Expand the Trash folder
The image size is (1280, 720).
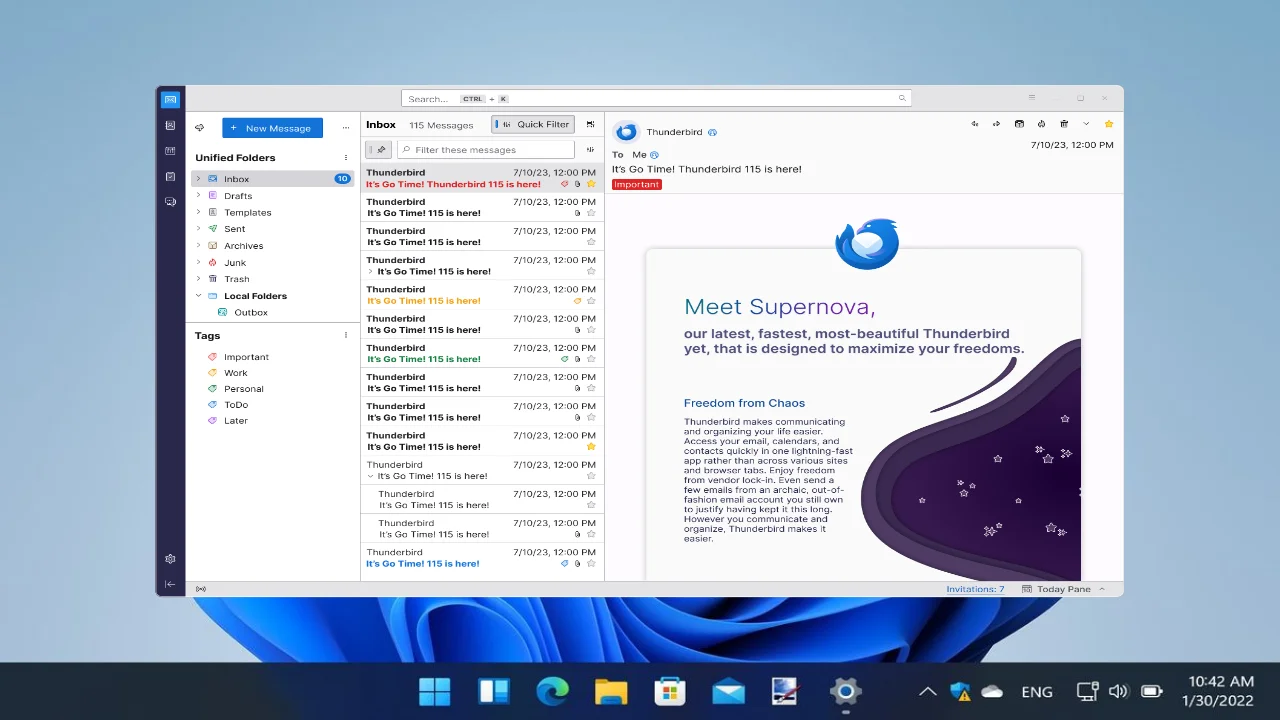coord(198,279)
